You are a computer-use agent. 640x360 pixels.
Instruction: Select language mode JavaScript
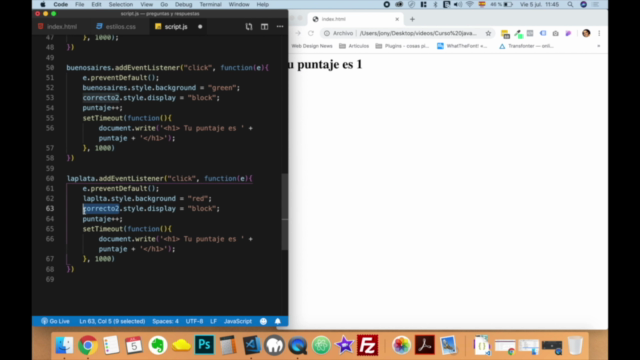coord(238,321)
